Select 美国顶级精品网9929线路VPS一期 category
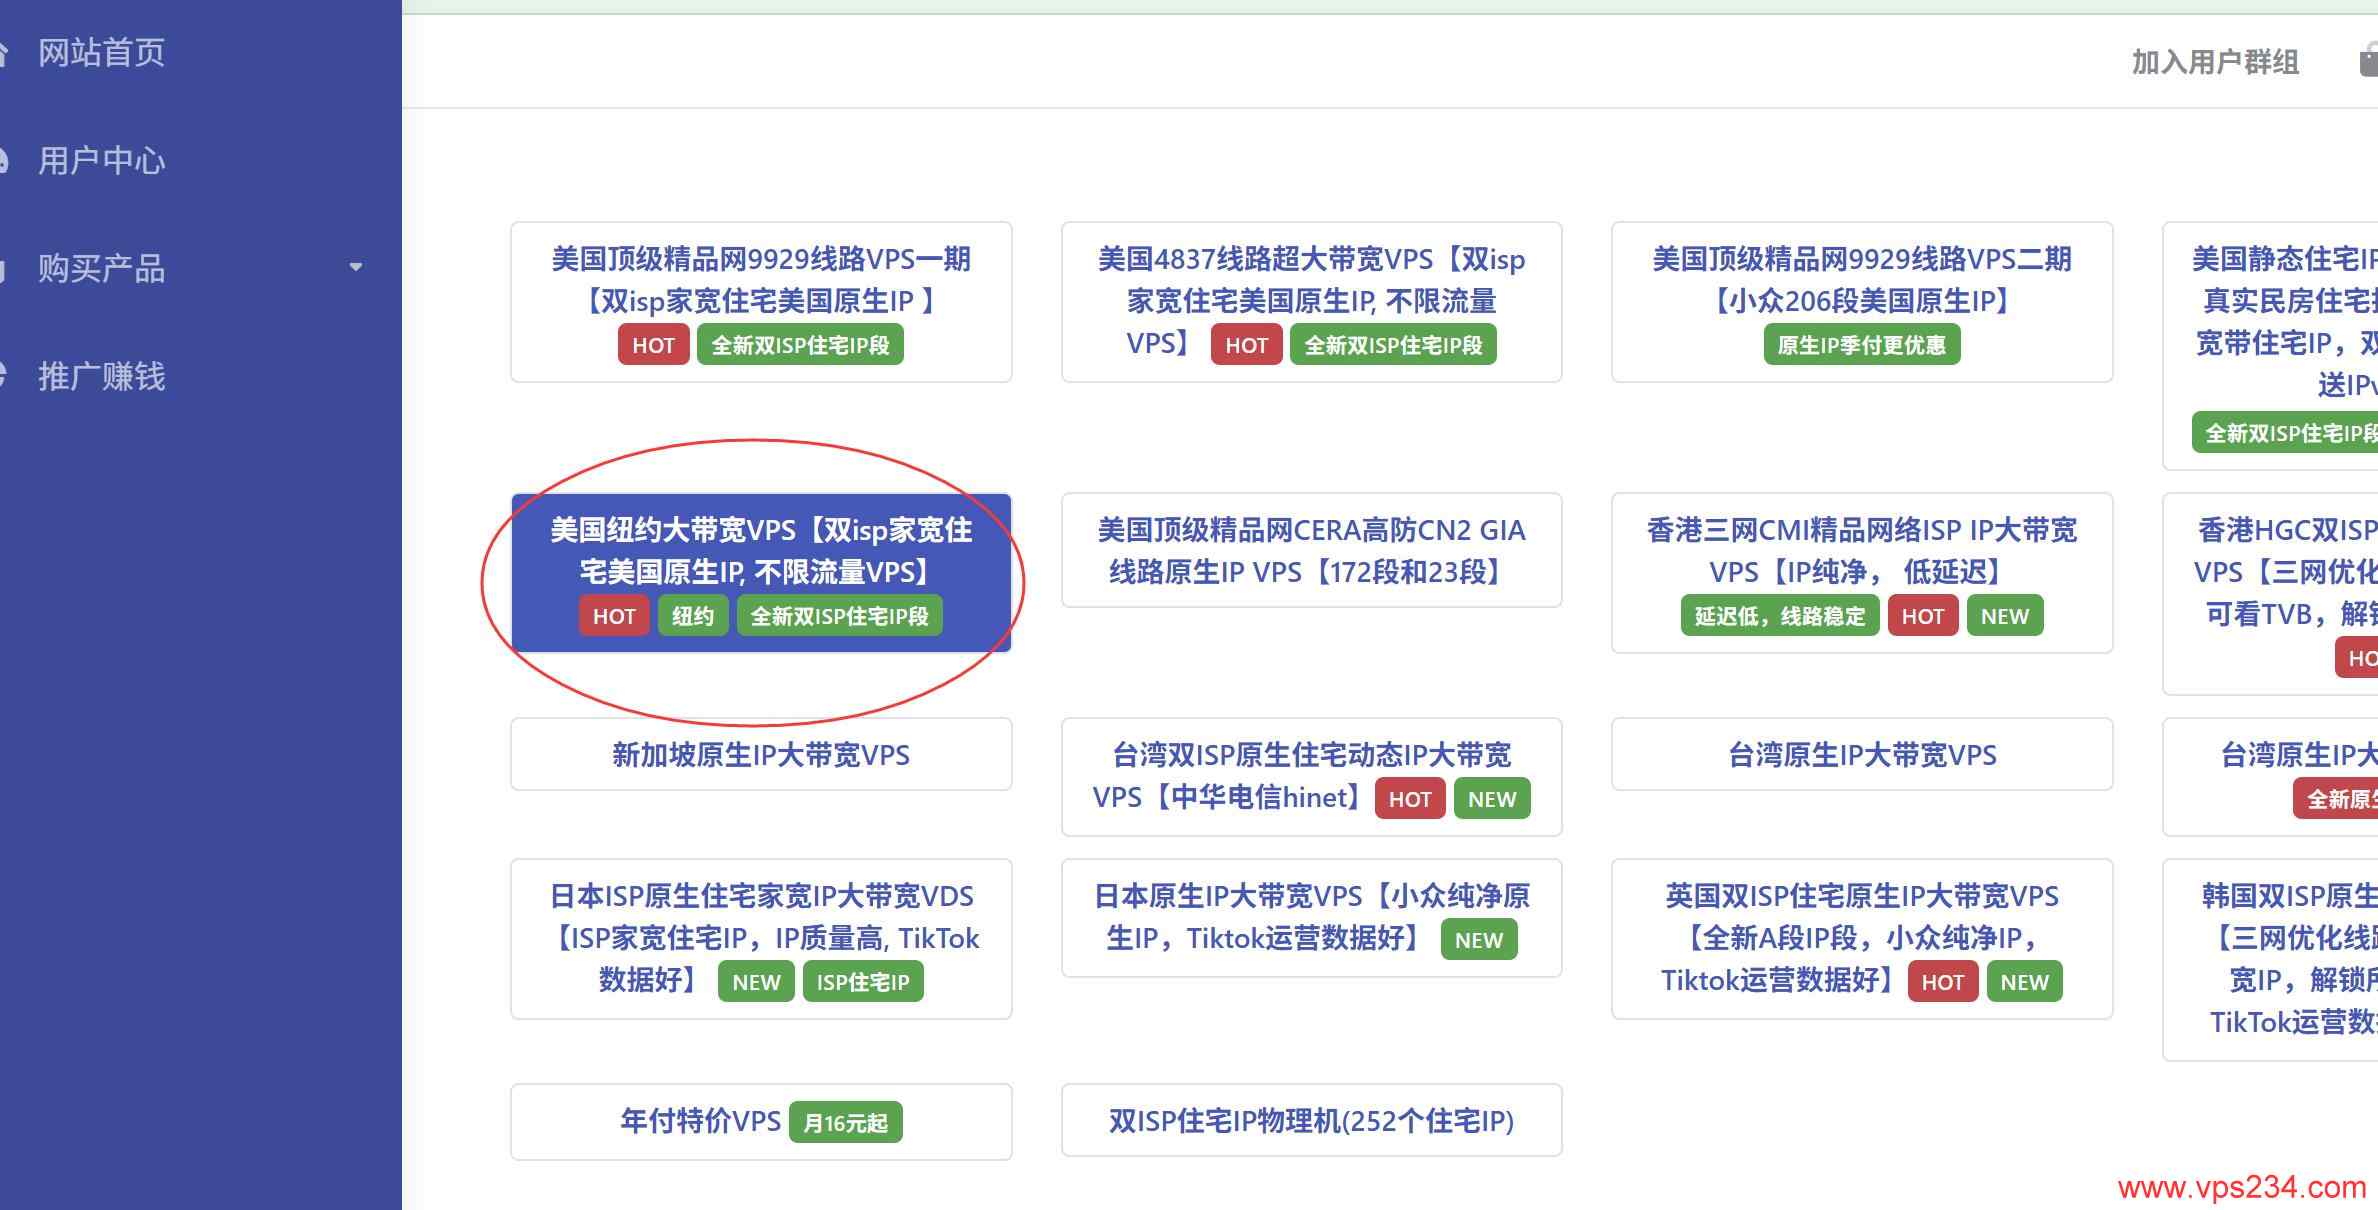This screenshot has width=2378, height=1210. pos(761,302)
